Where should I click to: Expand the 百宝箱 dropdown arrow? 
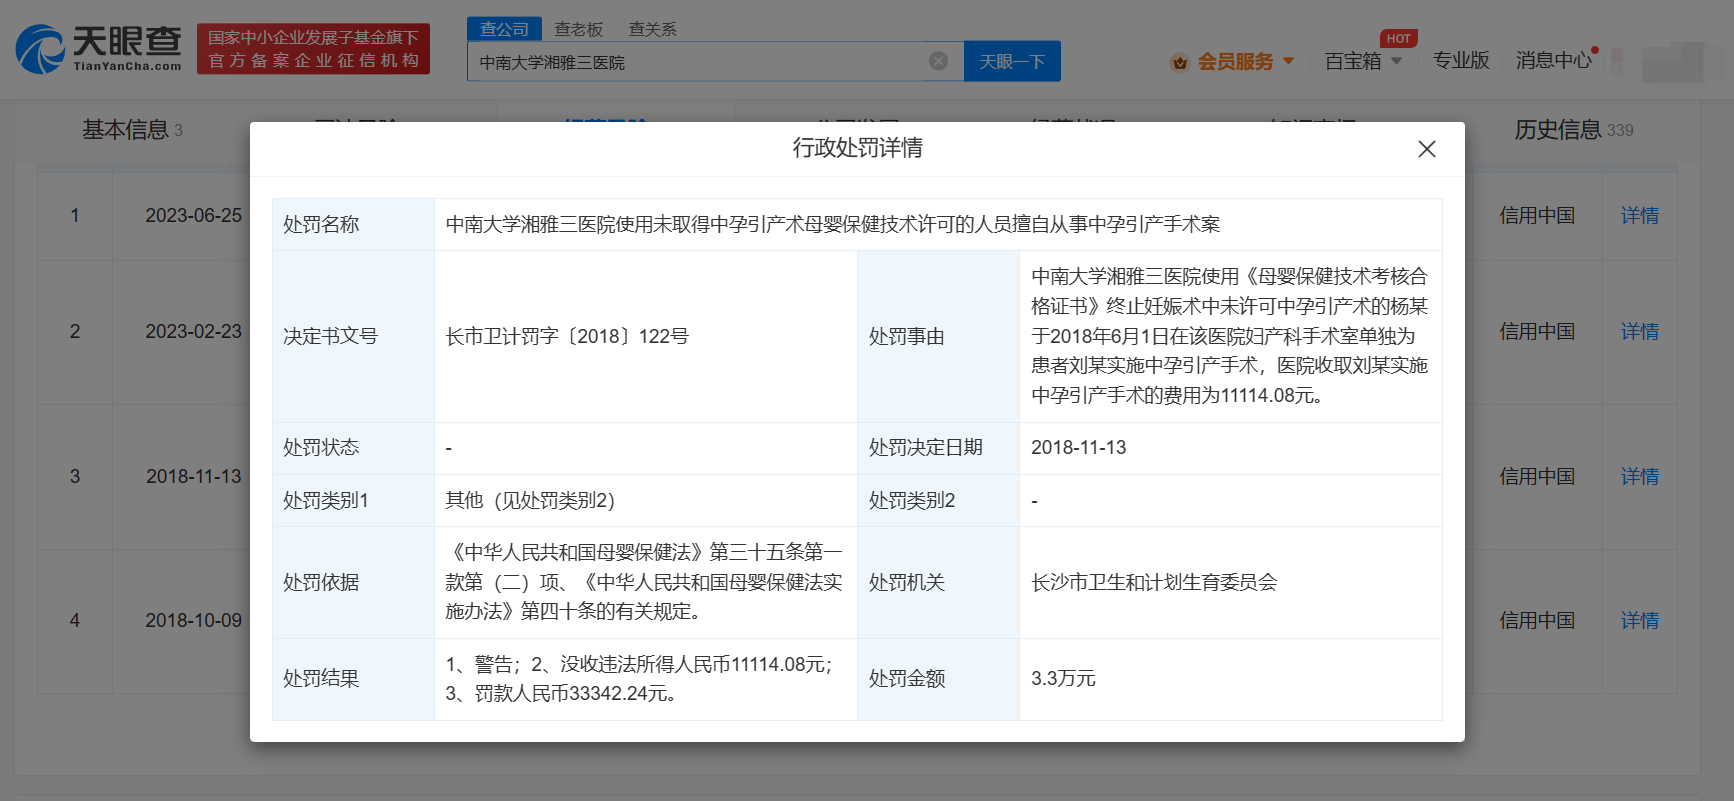(x=1396, y=61)
